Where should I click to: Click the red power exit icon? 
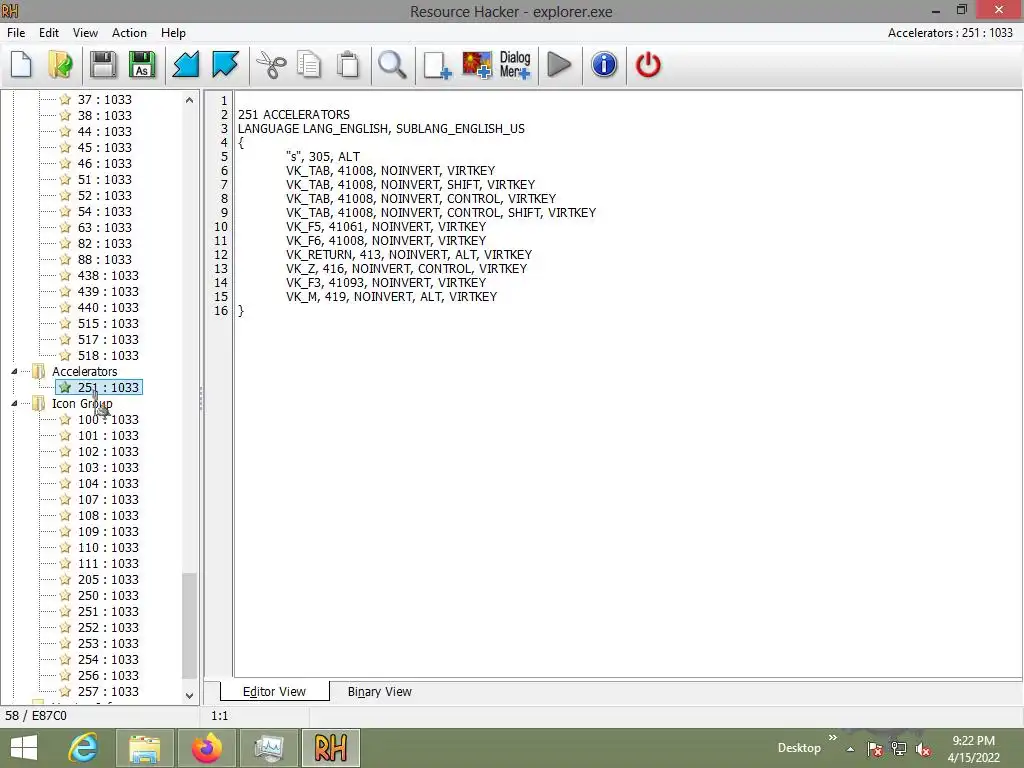648,65
